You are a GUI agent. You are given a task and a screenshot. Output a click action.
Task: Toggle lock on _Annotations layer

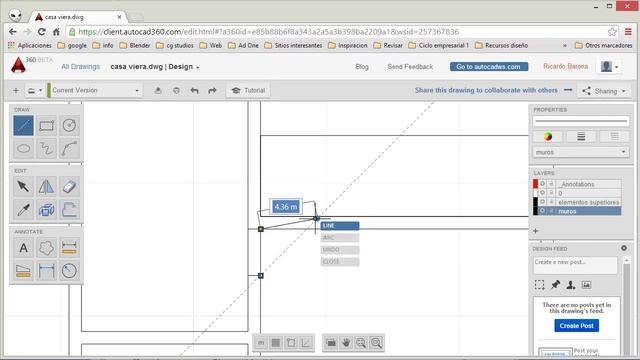[551, 184]
